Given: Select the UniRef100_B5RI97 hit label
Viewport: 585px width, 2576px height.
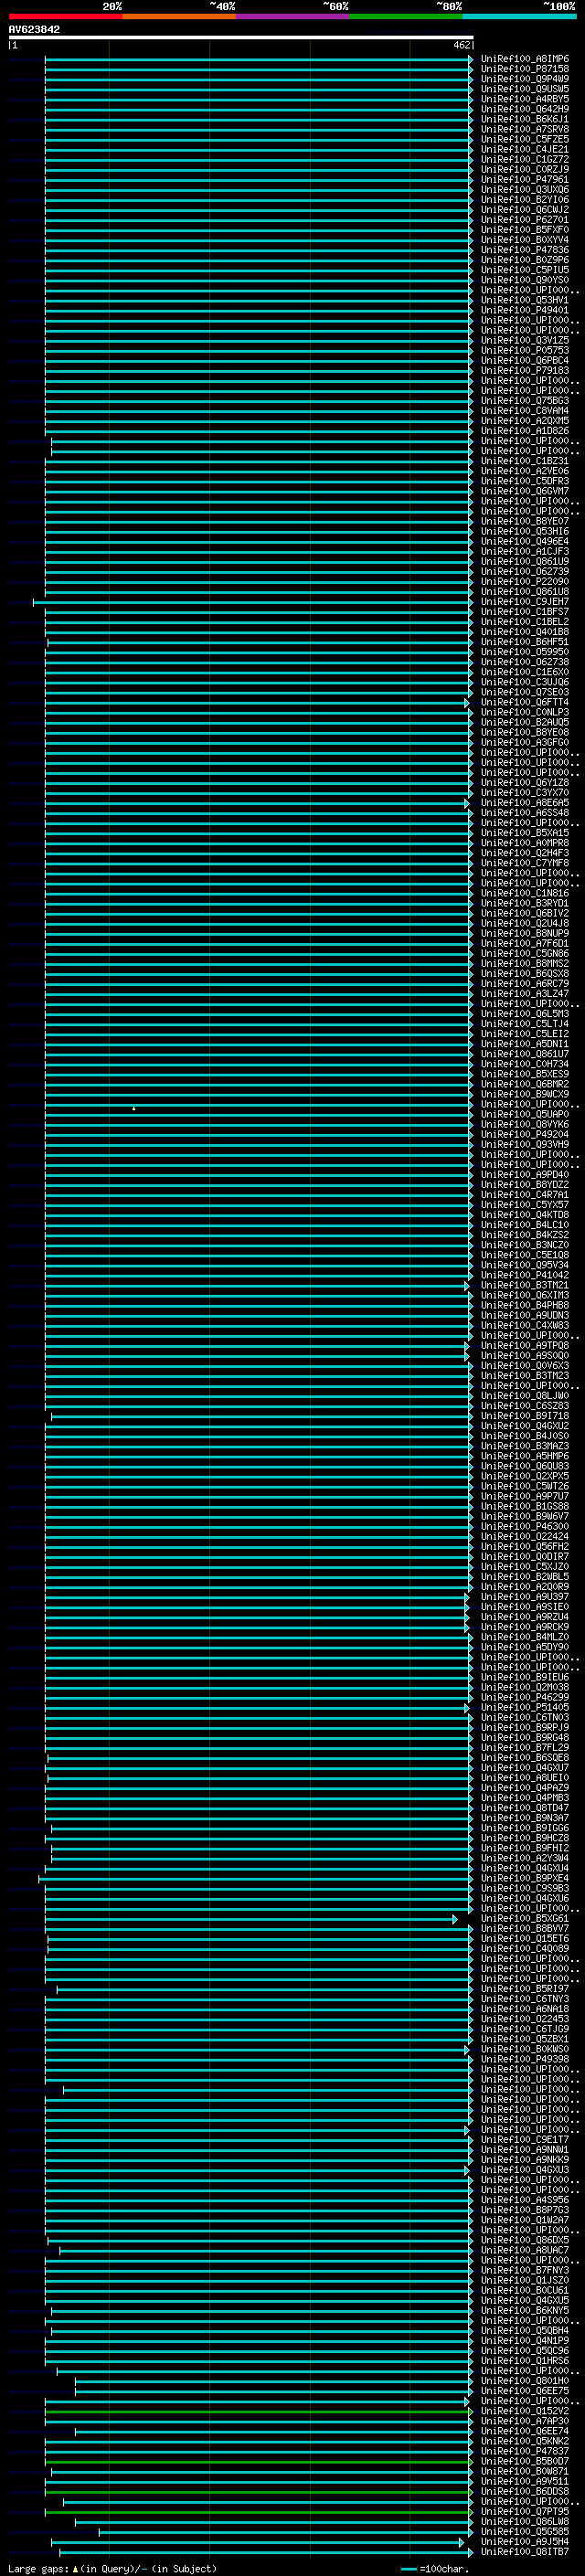Looking at the screenshot, I should (525, 1988).
